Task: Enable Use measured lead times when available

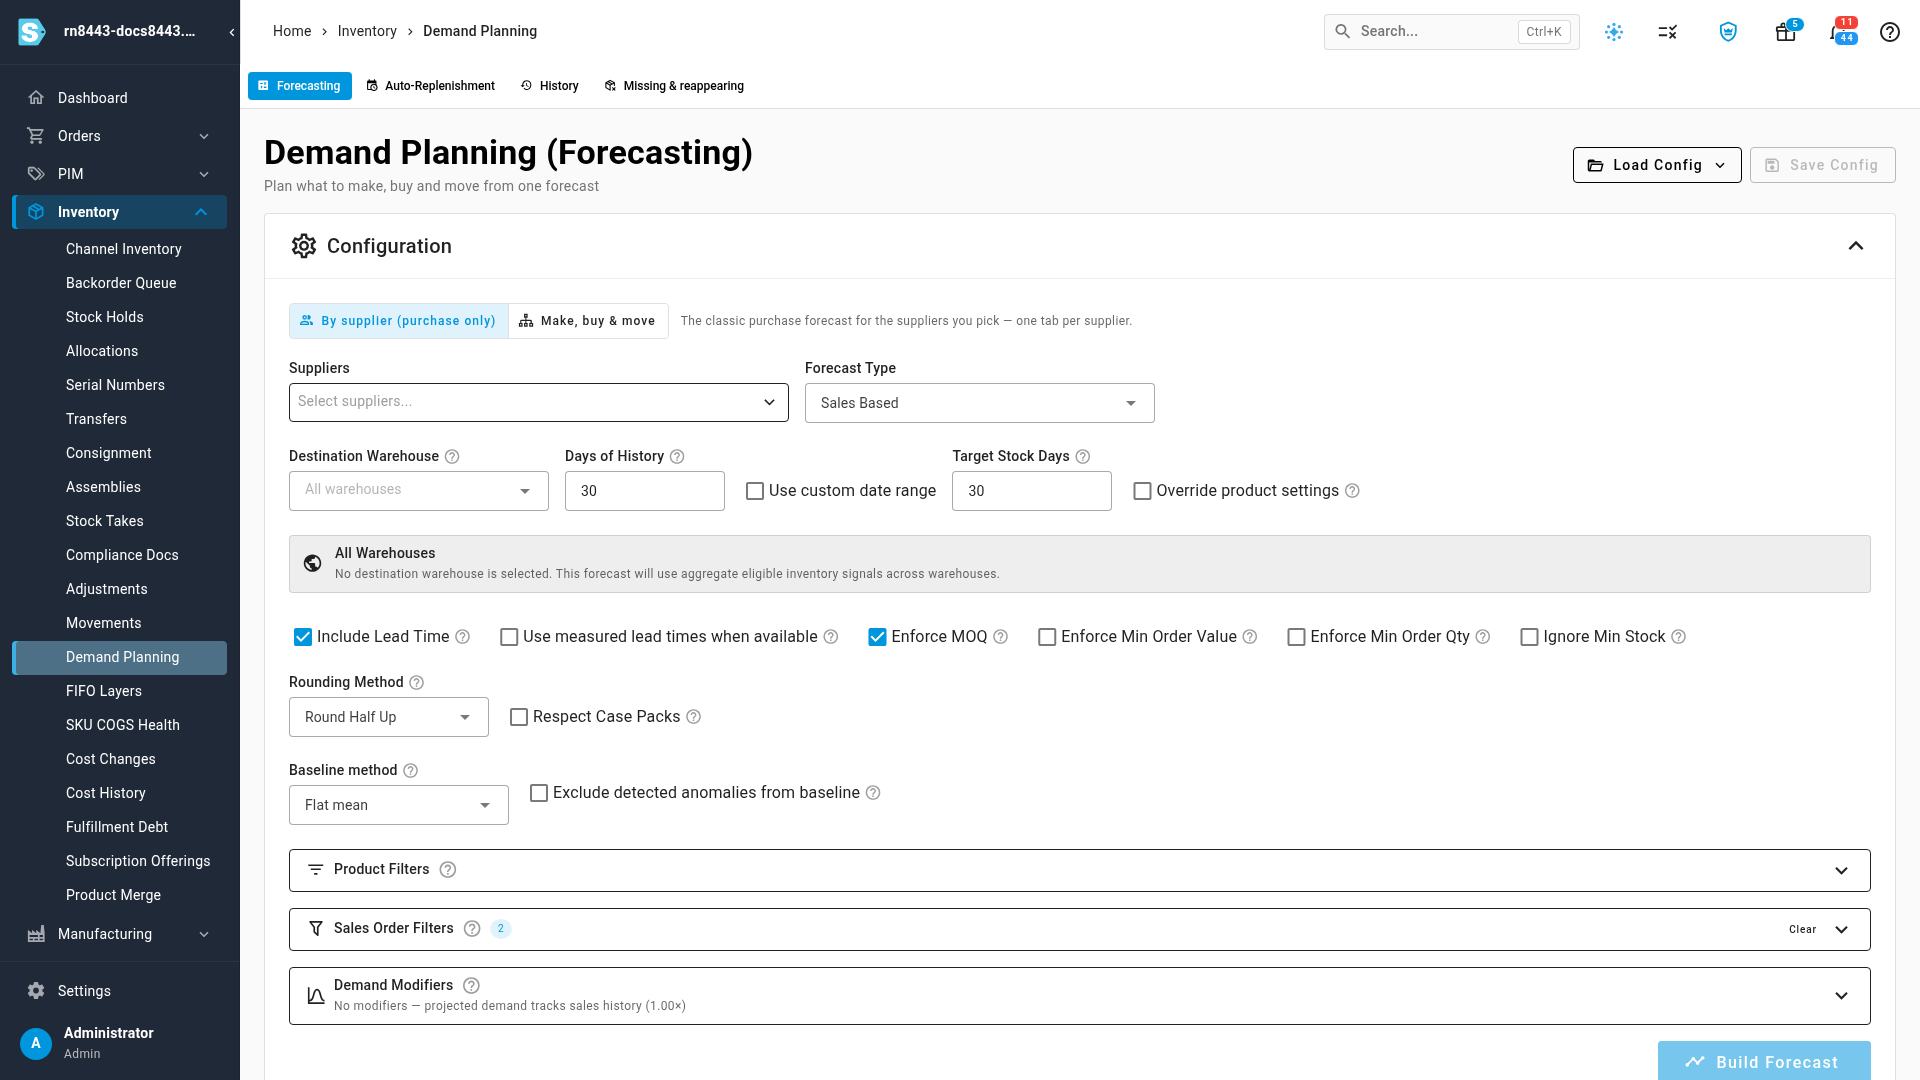Action: pyautogui.click(x=509, y=637)
